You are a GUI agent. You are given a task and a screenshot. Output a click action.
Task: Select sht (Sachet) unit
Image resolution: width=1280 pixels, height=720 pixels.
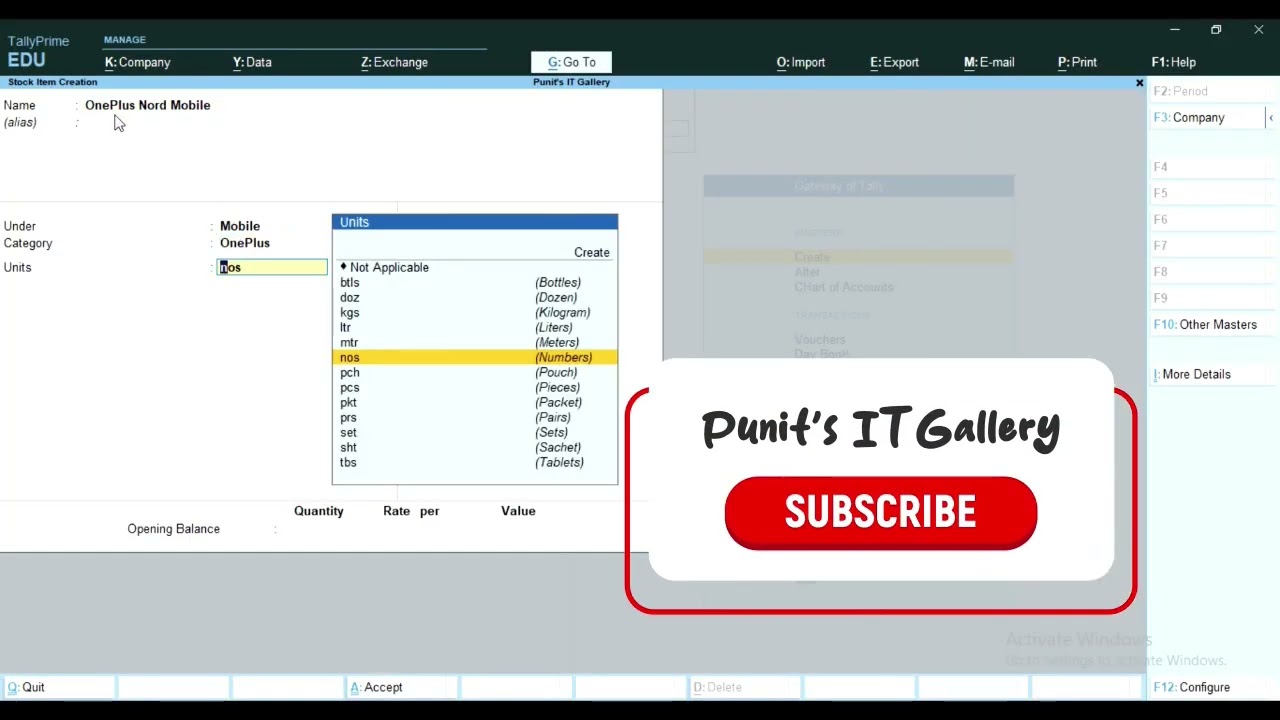(475, 447)
